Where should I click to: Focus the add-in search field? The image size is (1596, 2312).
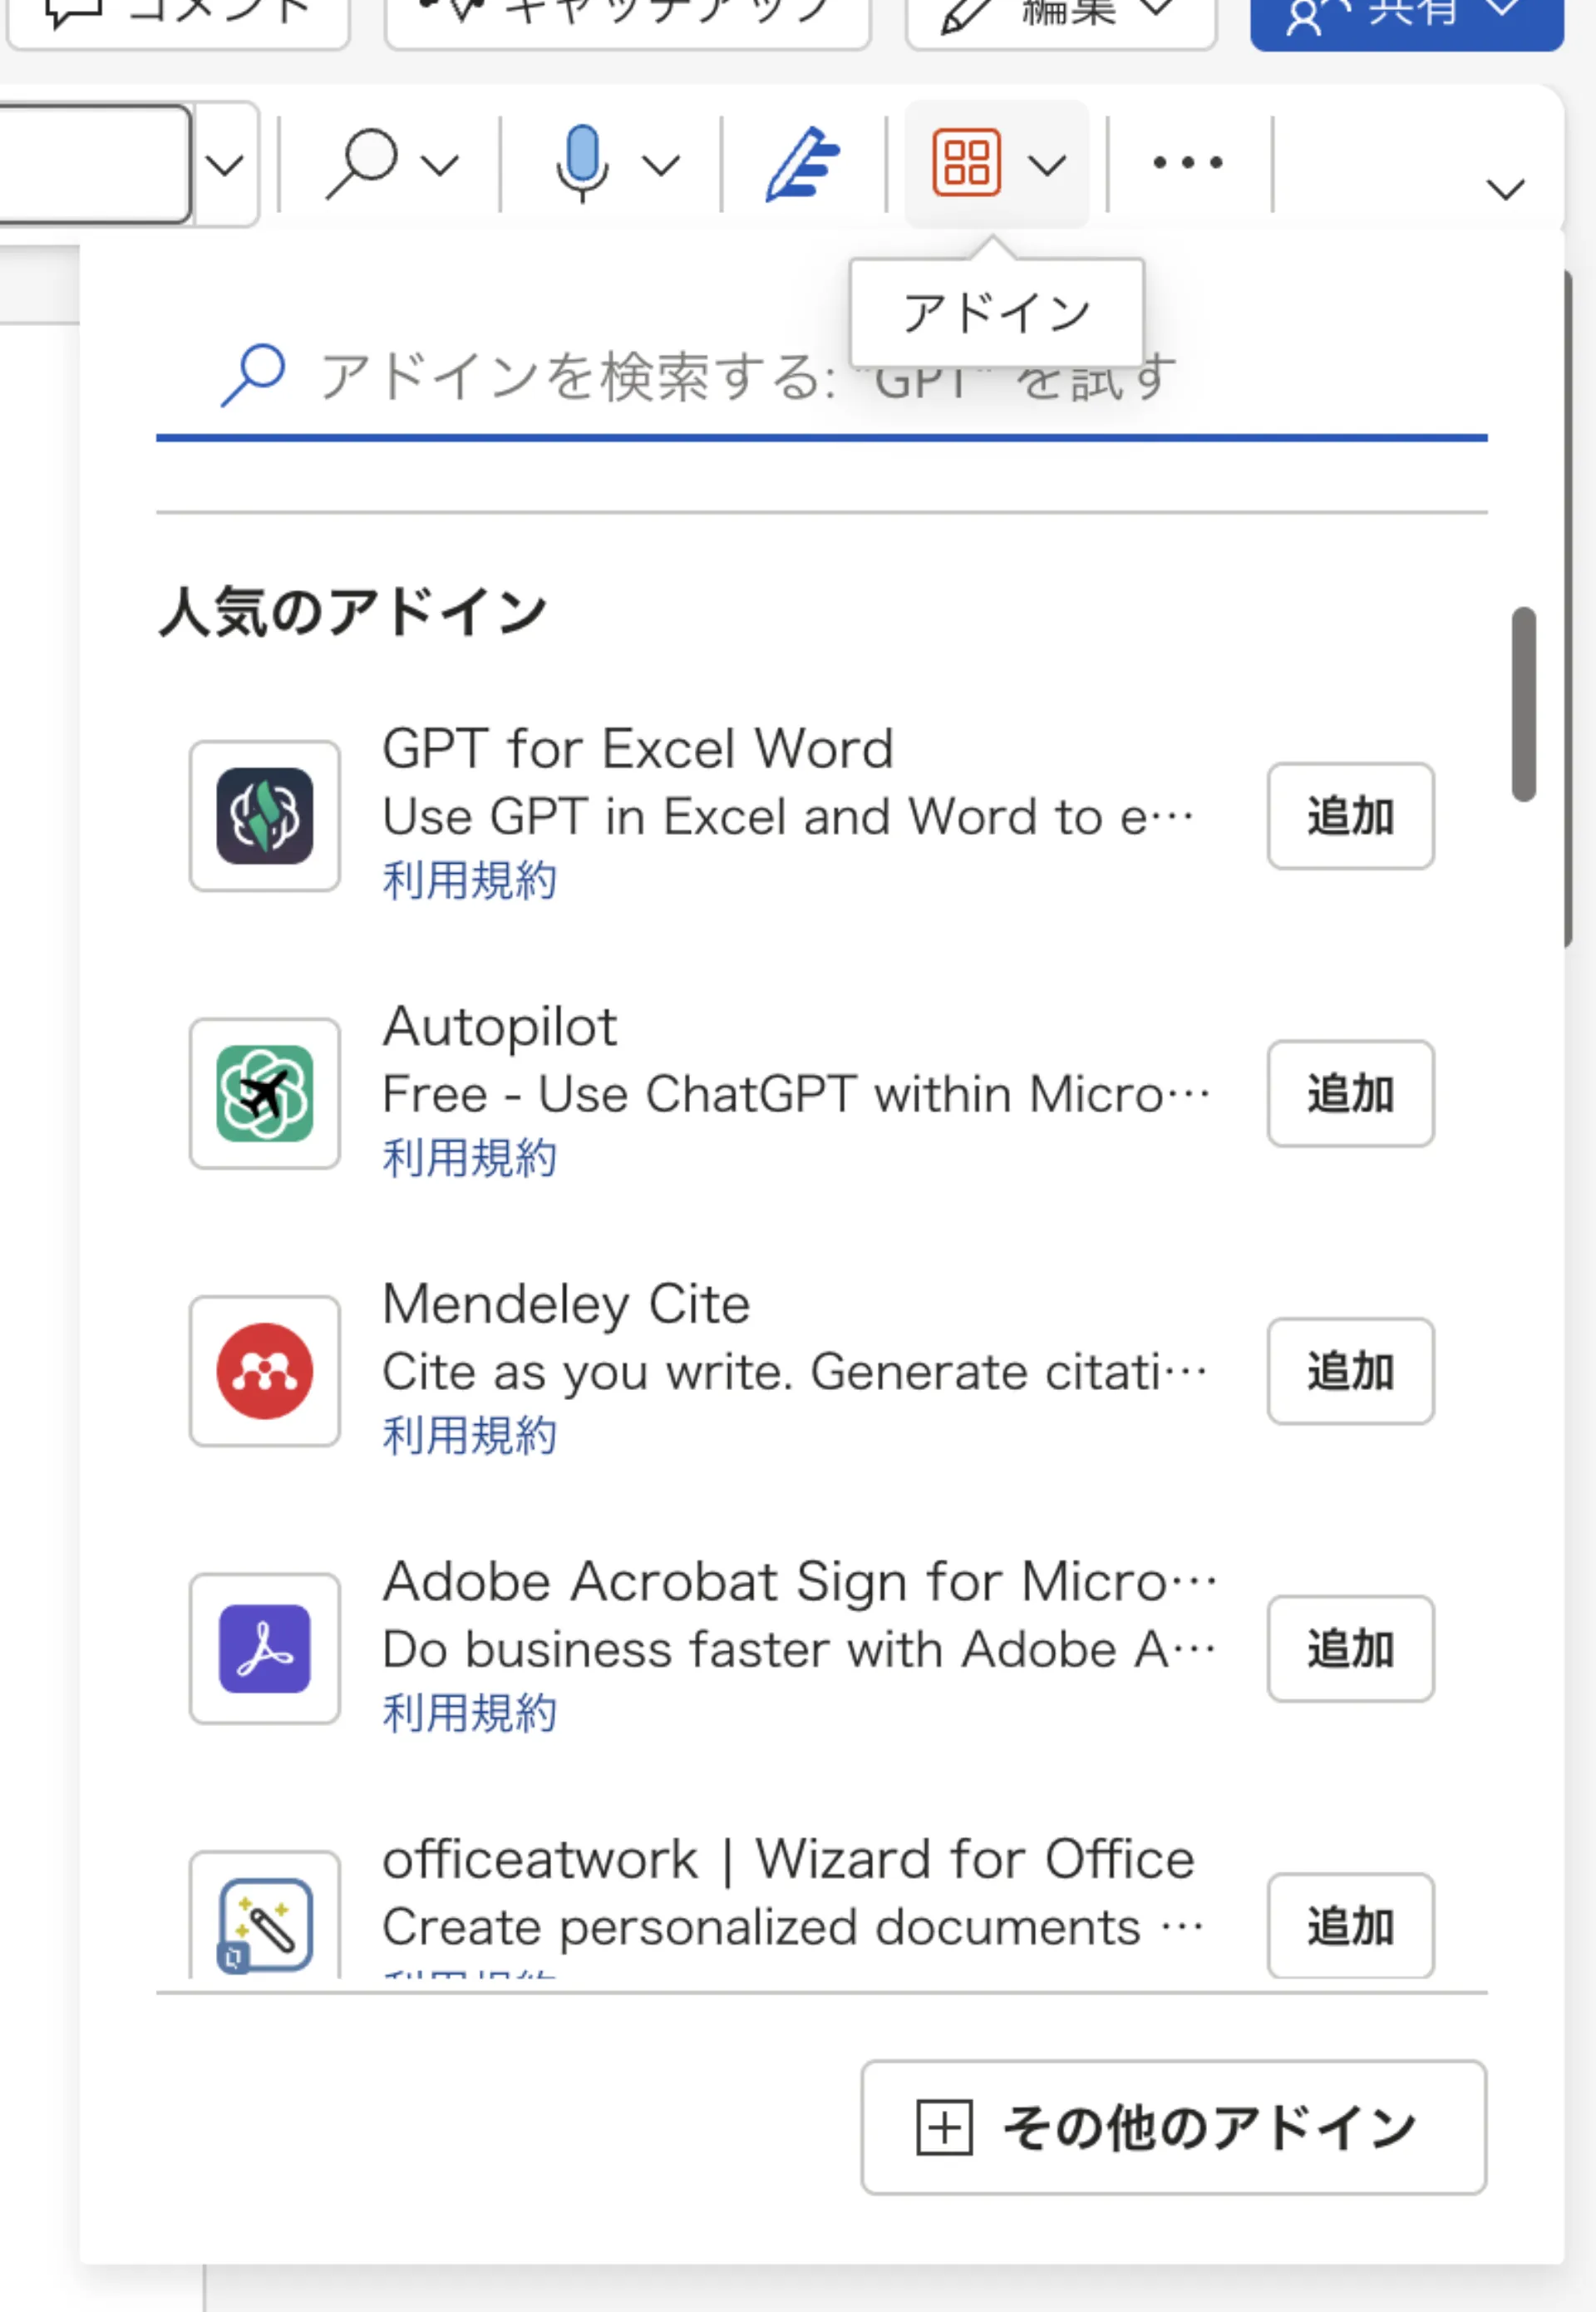point(822,378)
